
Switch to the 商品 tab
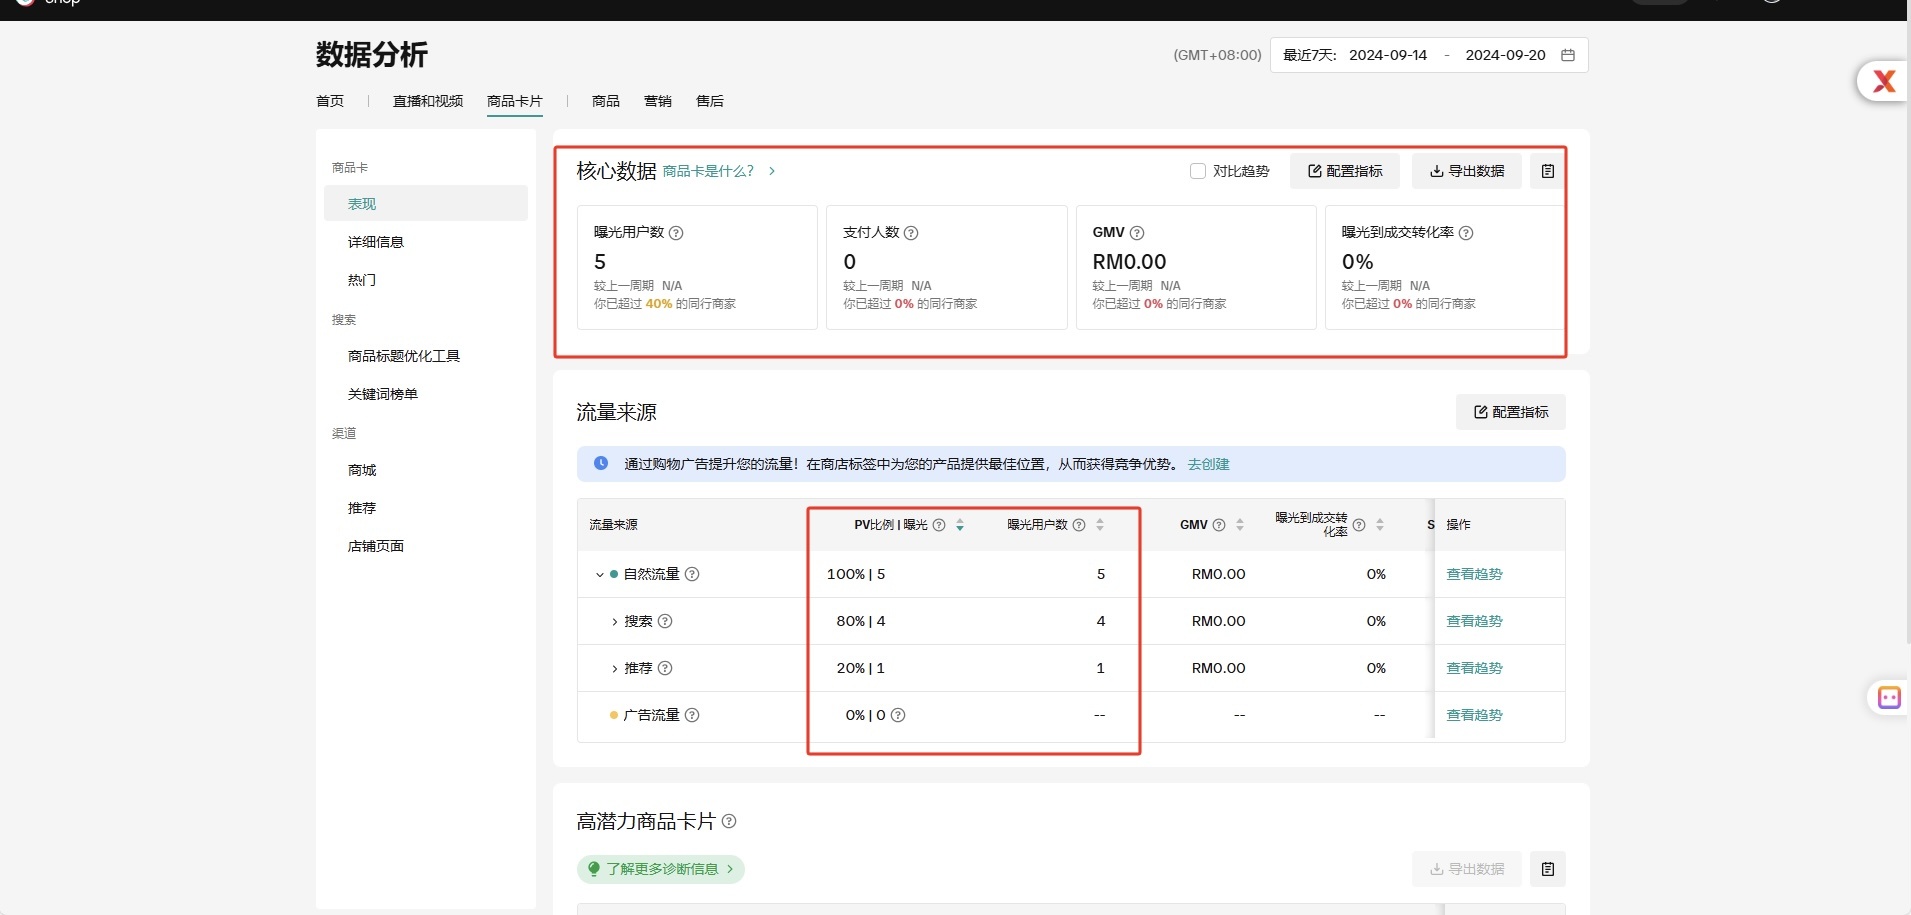click(606, 101)
